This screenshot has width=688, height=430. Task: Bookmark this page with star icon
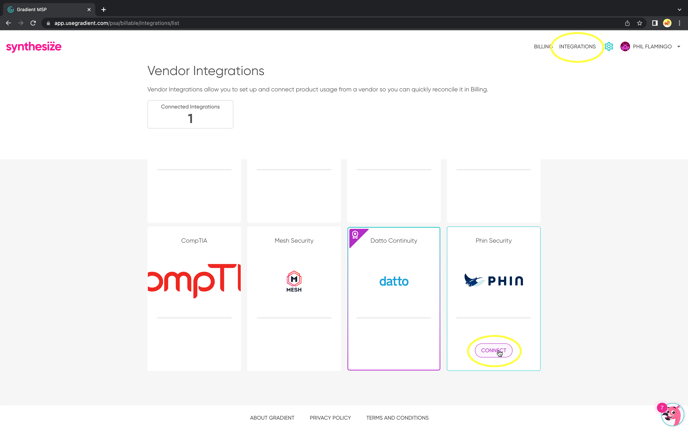pyautogui.click(x=640, y=23)
